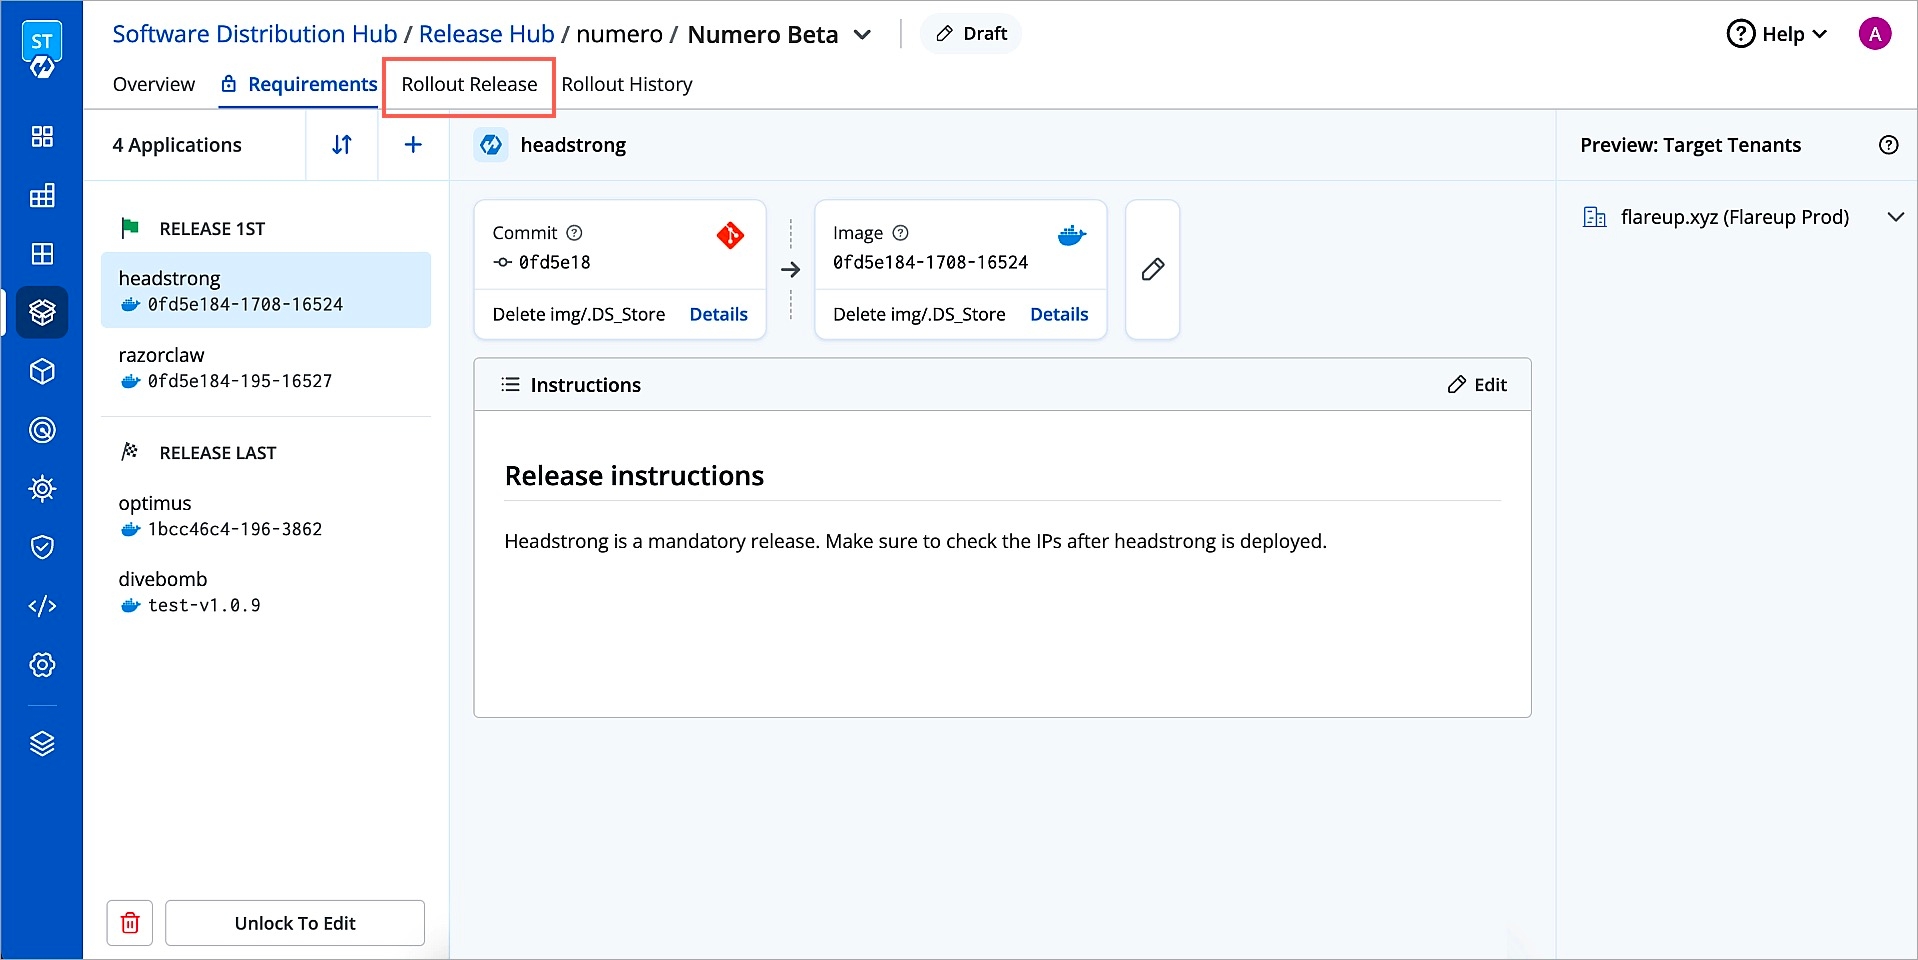This screenshot has width=1918, height=960.
Task: Add a new application with plus icon
Action: pos(413,145)
